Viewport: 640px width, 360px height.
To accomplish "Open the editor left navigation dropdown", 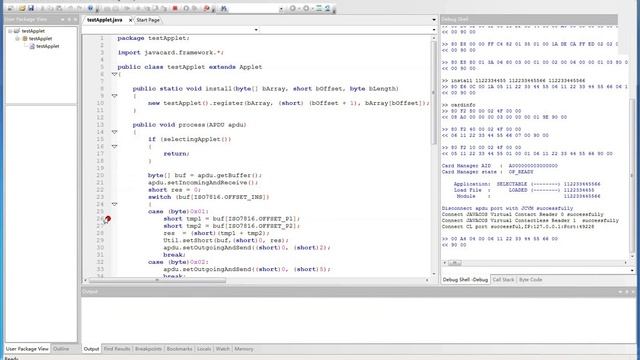I will pos(256,30).
